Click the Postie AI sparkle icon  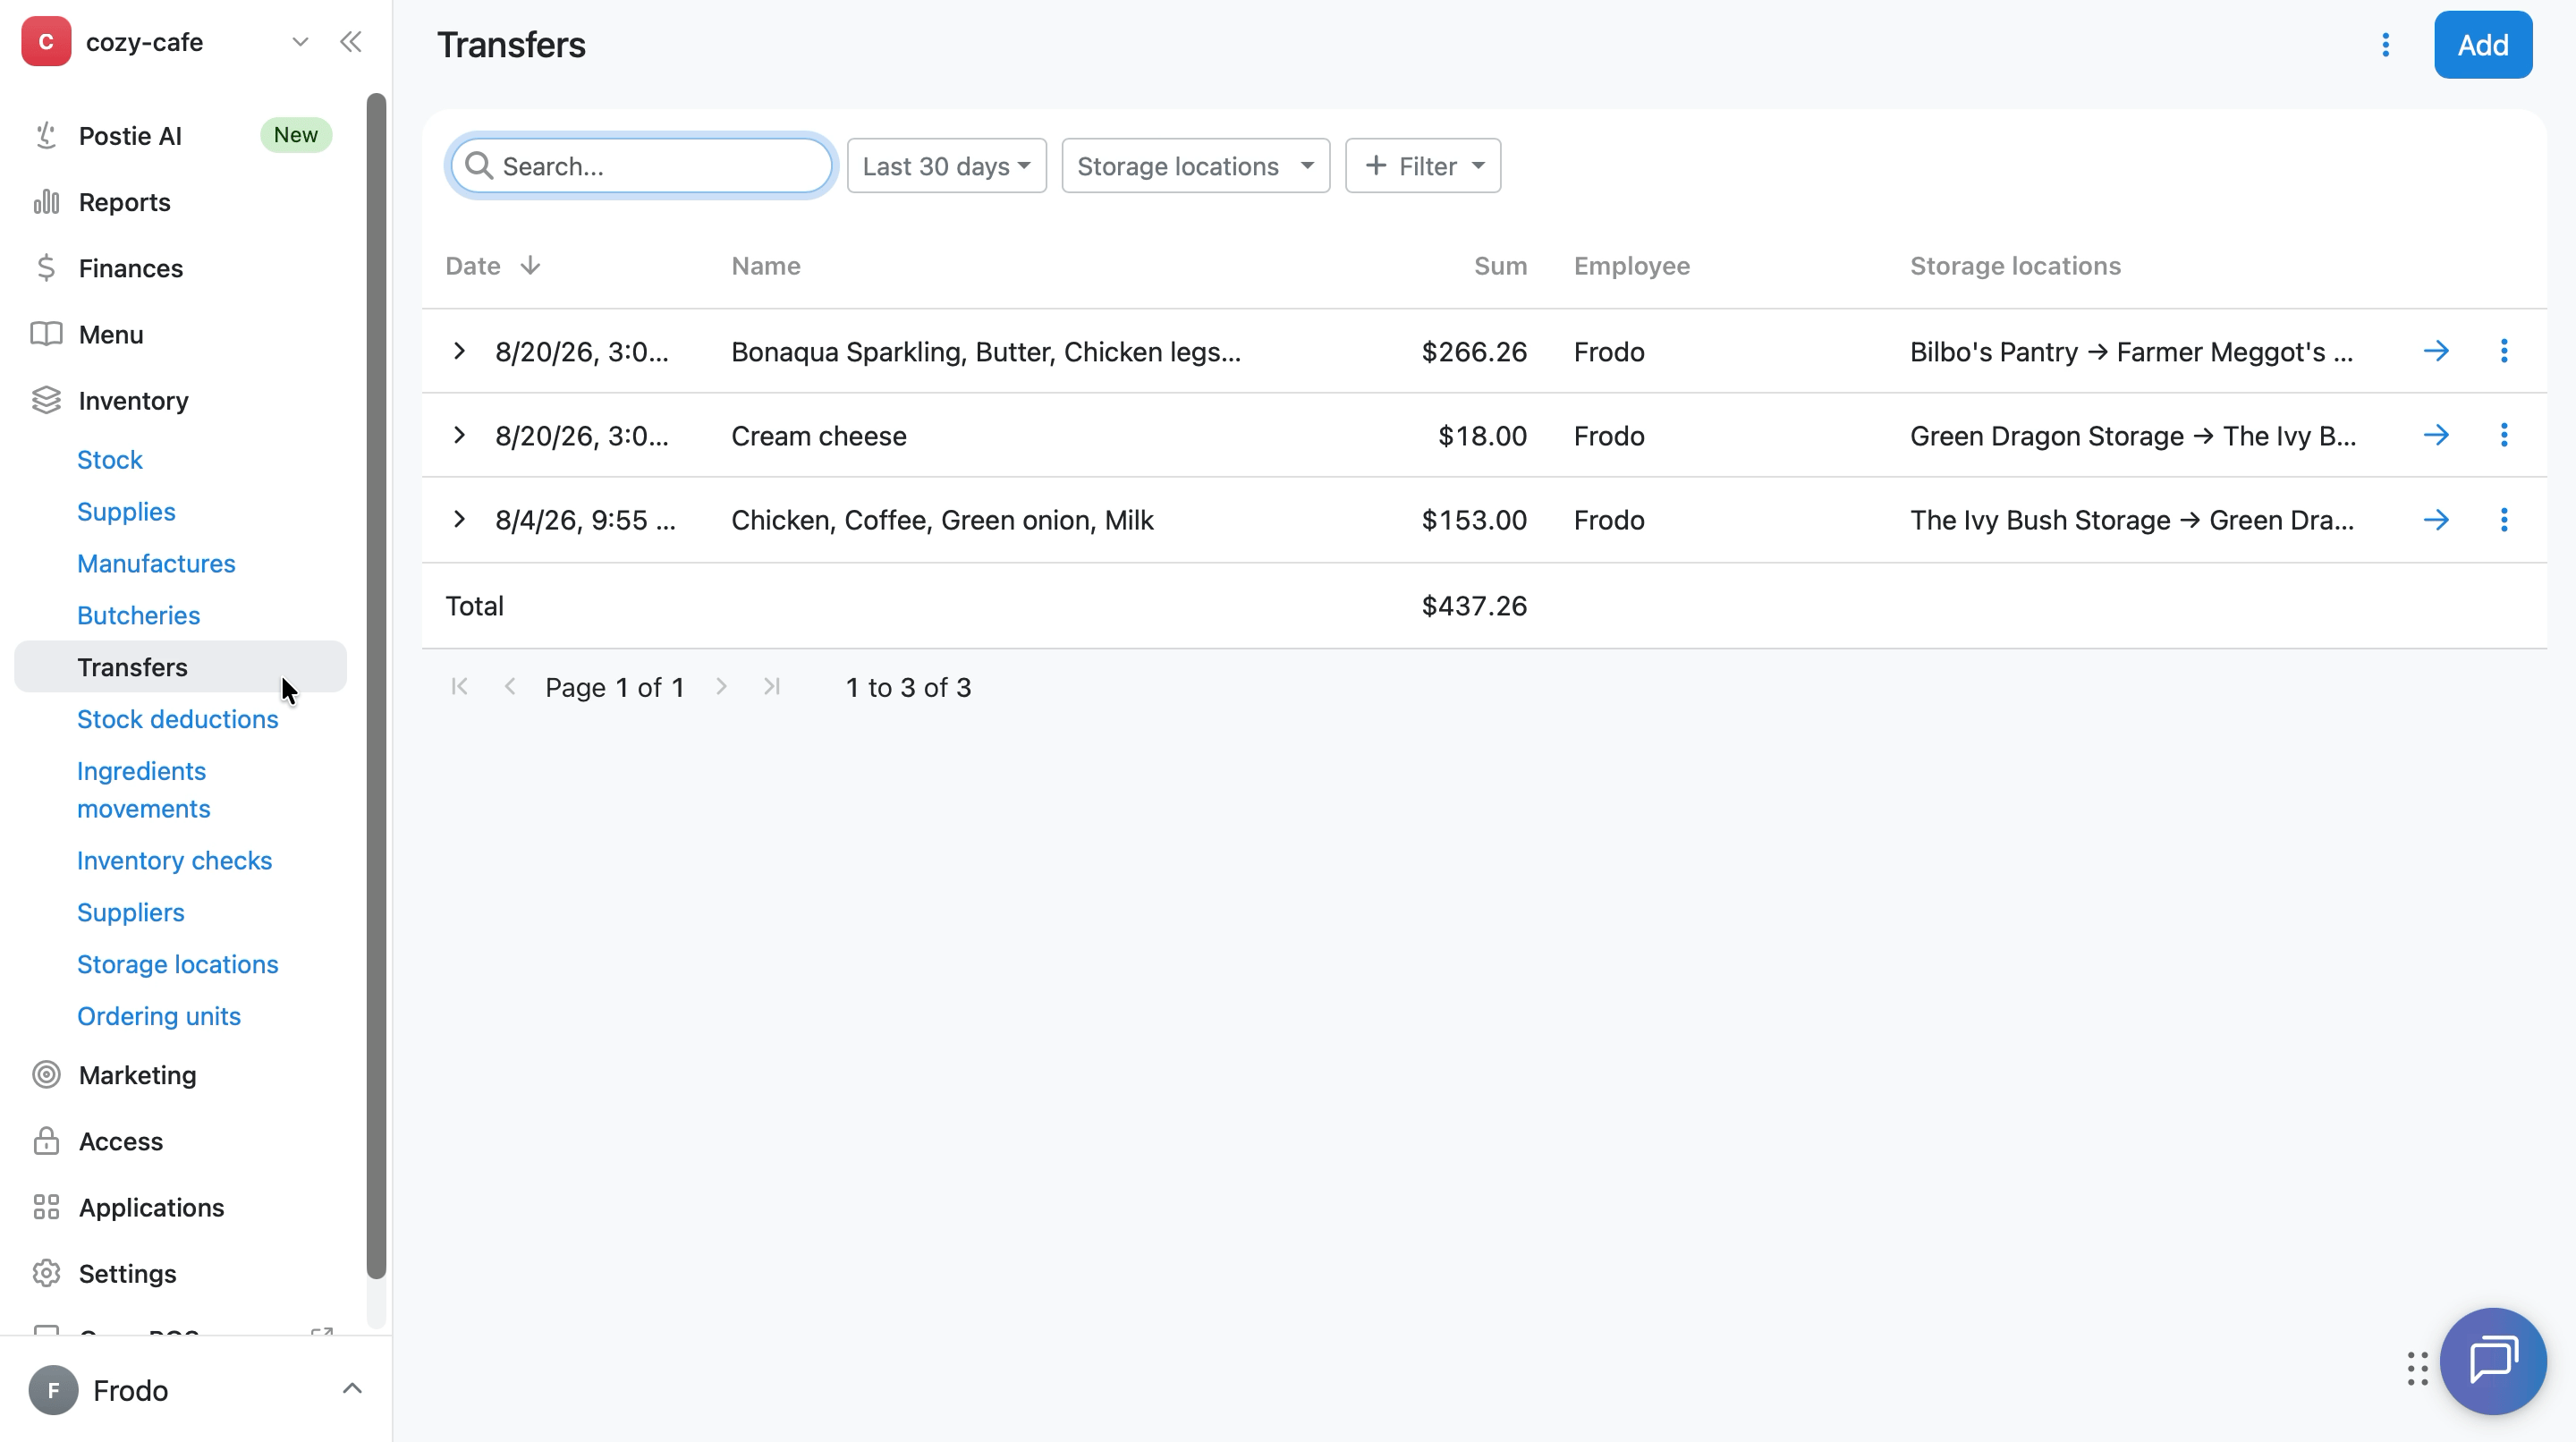(46, 136)
